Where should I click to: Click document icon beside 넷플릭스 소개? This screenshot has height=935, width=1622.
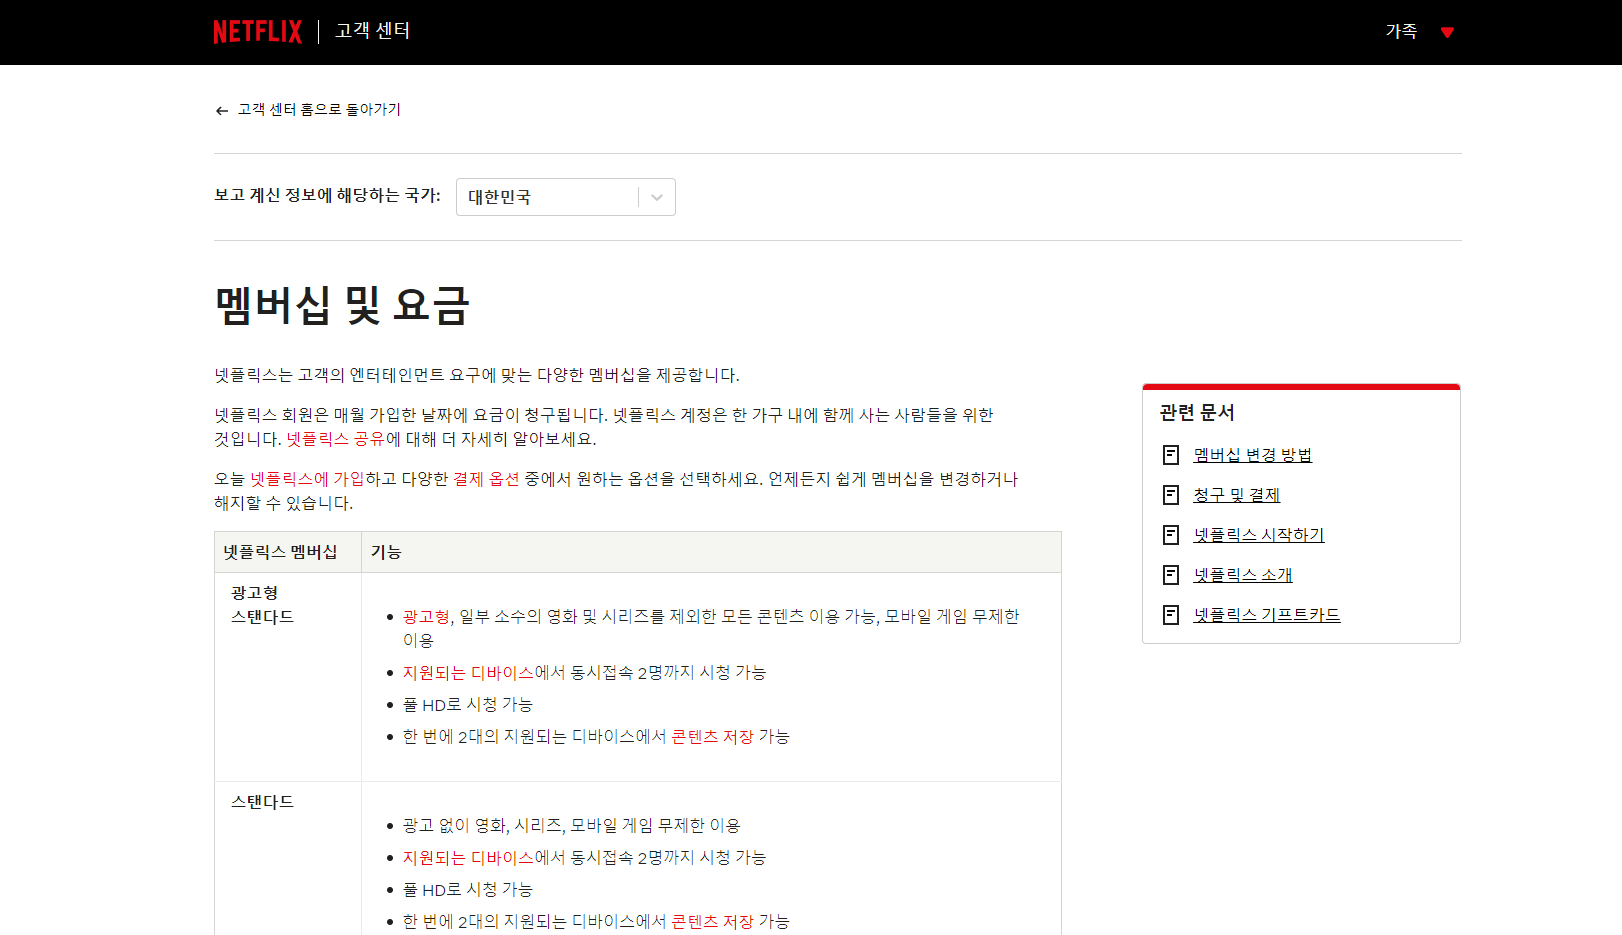tap(1171, 575)
